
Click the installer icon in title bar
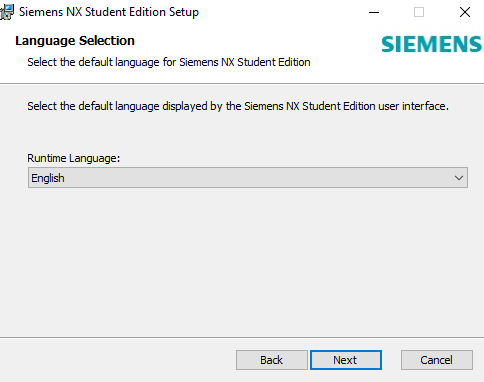[7, 12]
